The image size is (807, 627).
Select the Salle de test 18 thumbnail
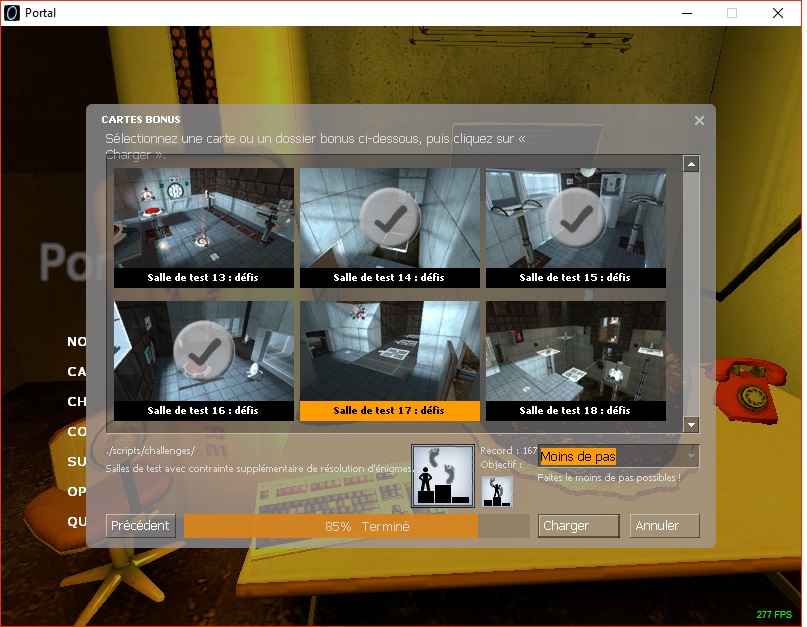[575, 351]
